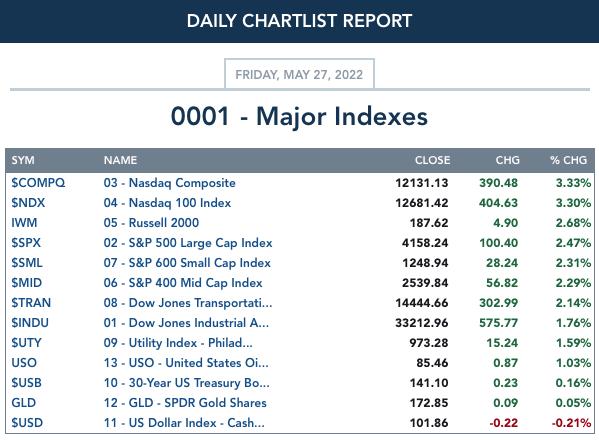Open the $INDU symbol link
The height and width of the screenshot is (440, 599).
tap(30, 323)
